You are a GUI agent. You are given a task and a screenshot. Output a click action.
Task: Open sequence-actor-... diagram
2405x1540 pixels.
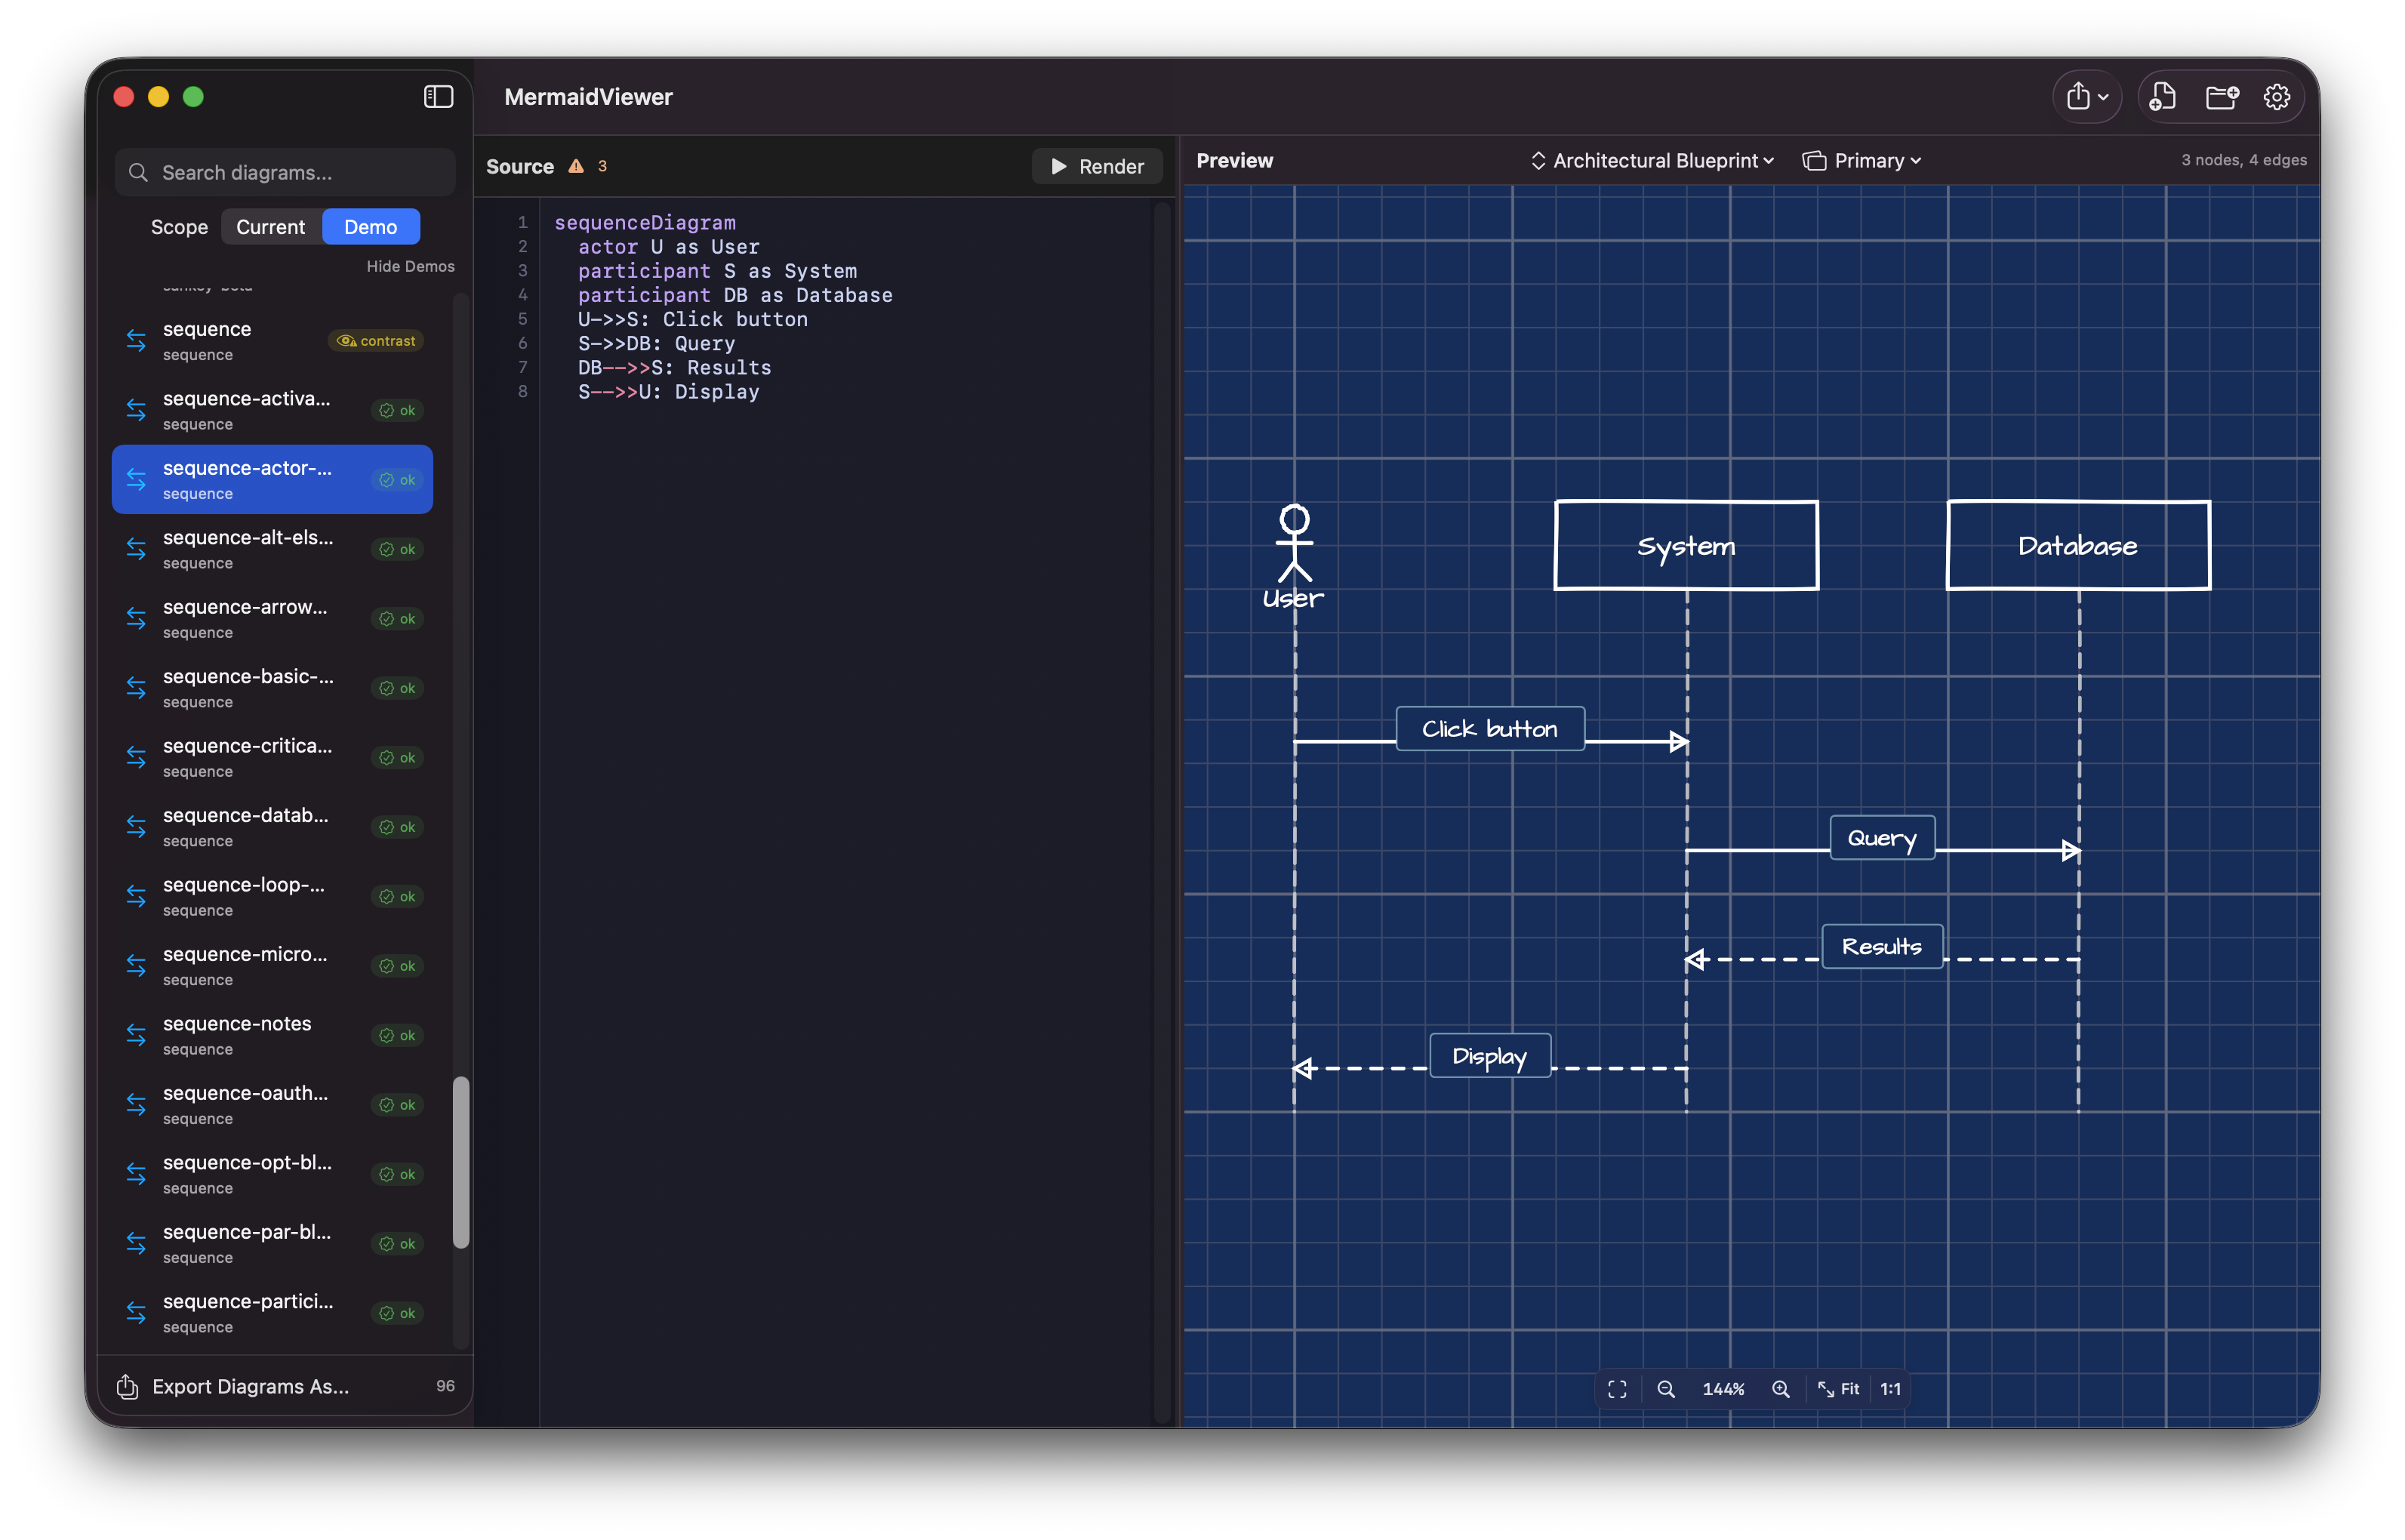point(272,480)
